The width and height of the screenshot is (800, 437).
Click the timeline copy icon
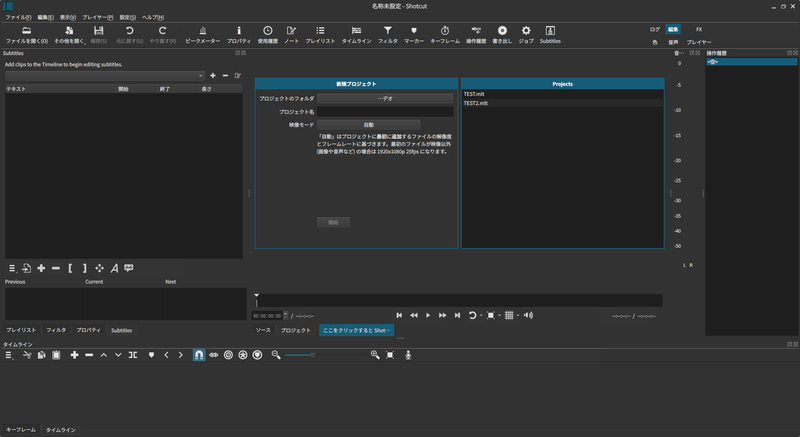(41, 355)
